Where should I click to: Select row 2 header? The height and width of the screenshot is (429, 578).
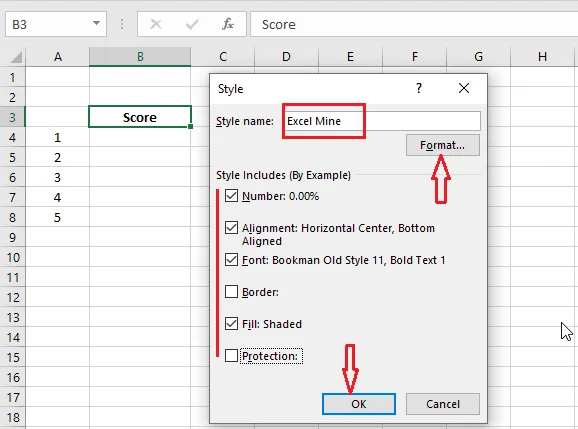13,97
